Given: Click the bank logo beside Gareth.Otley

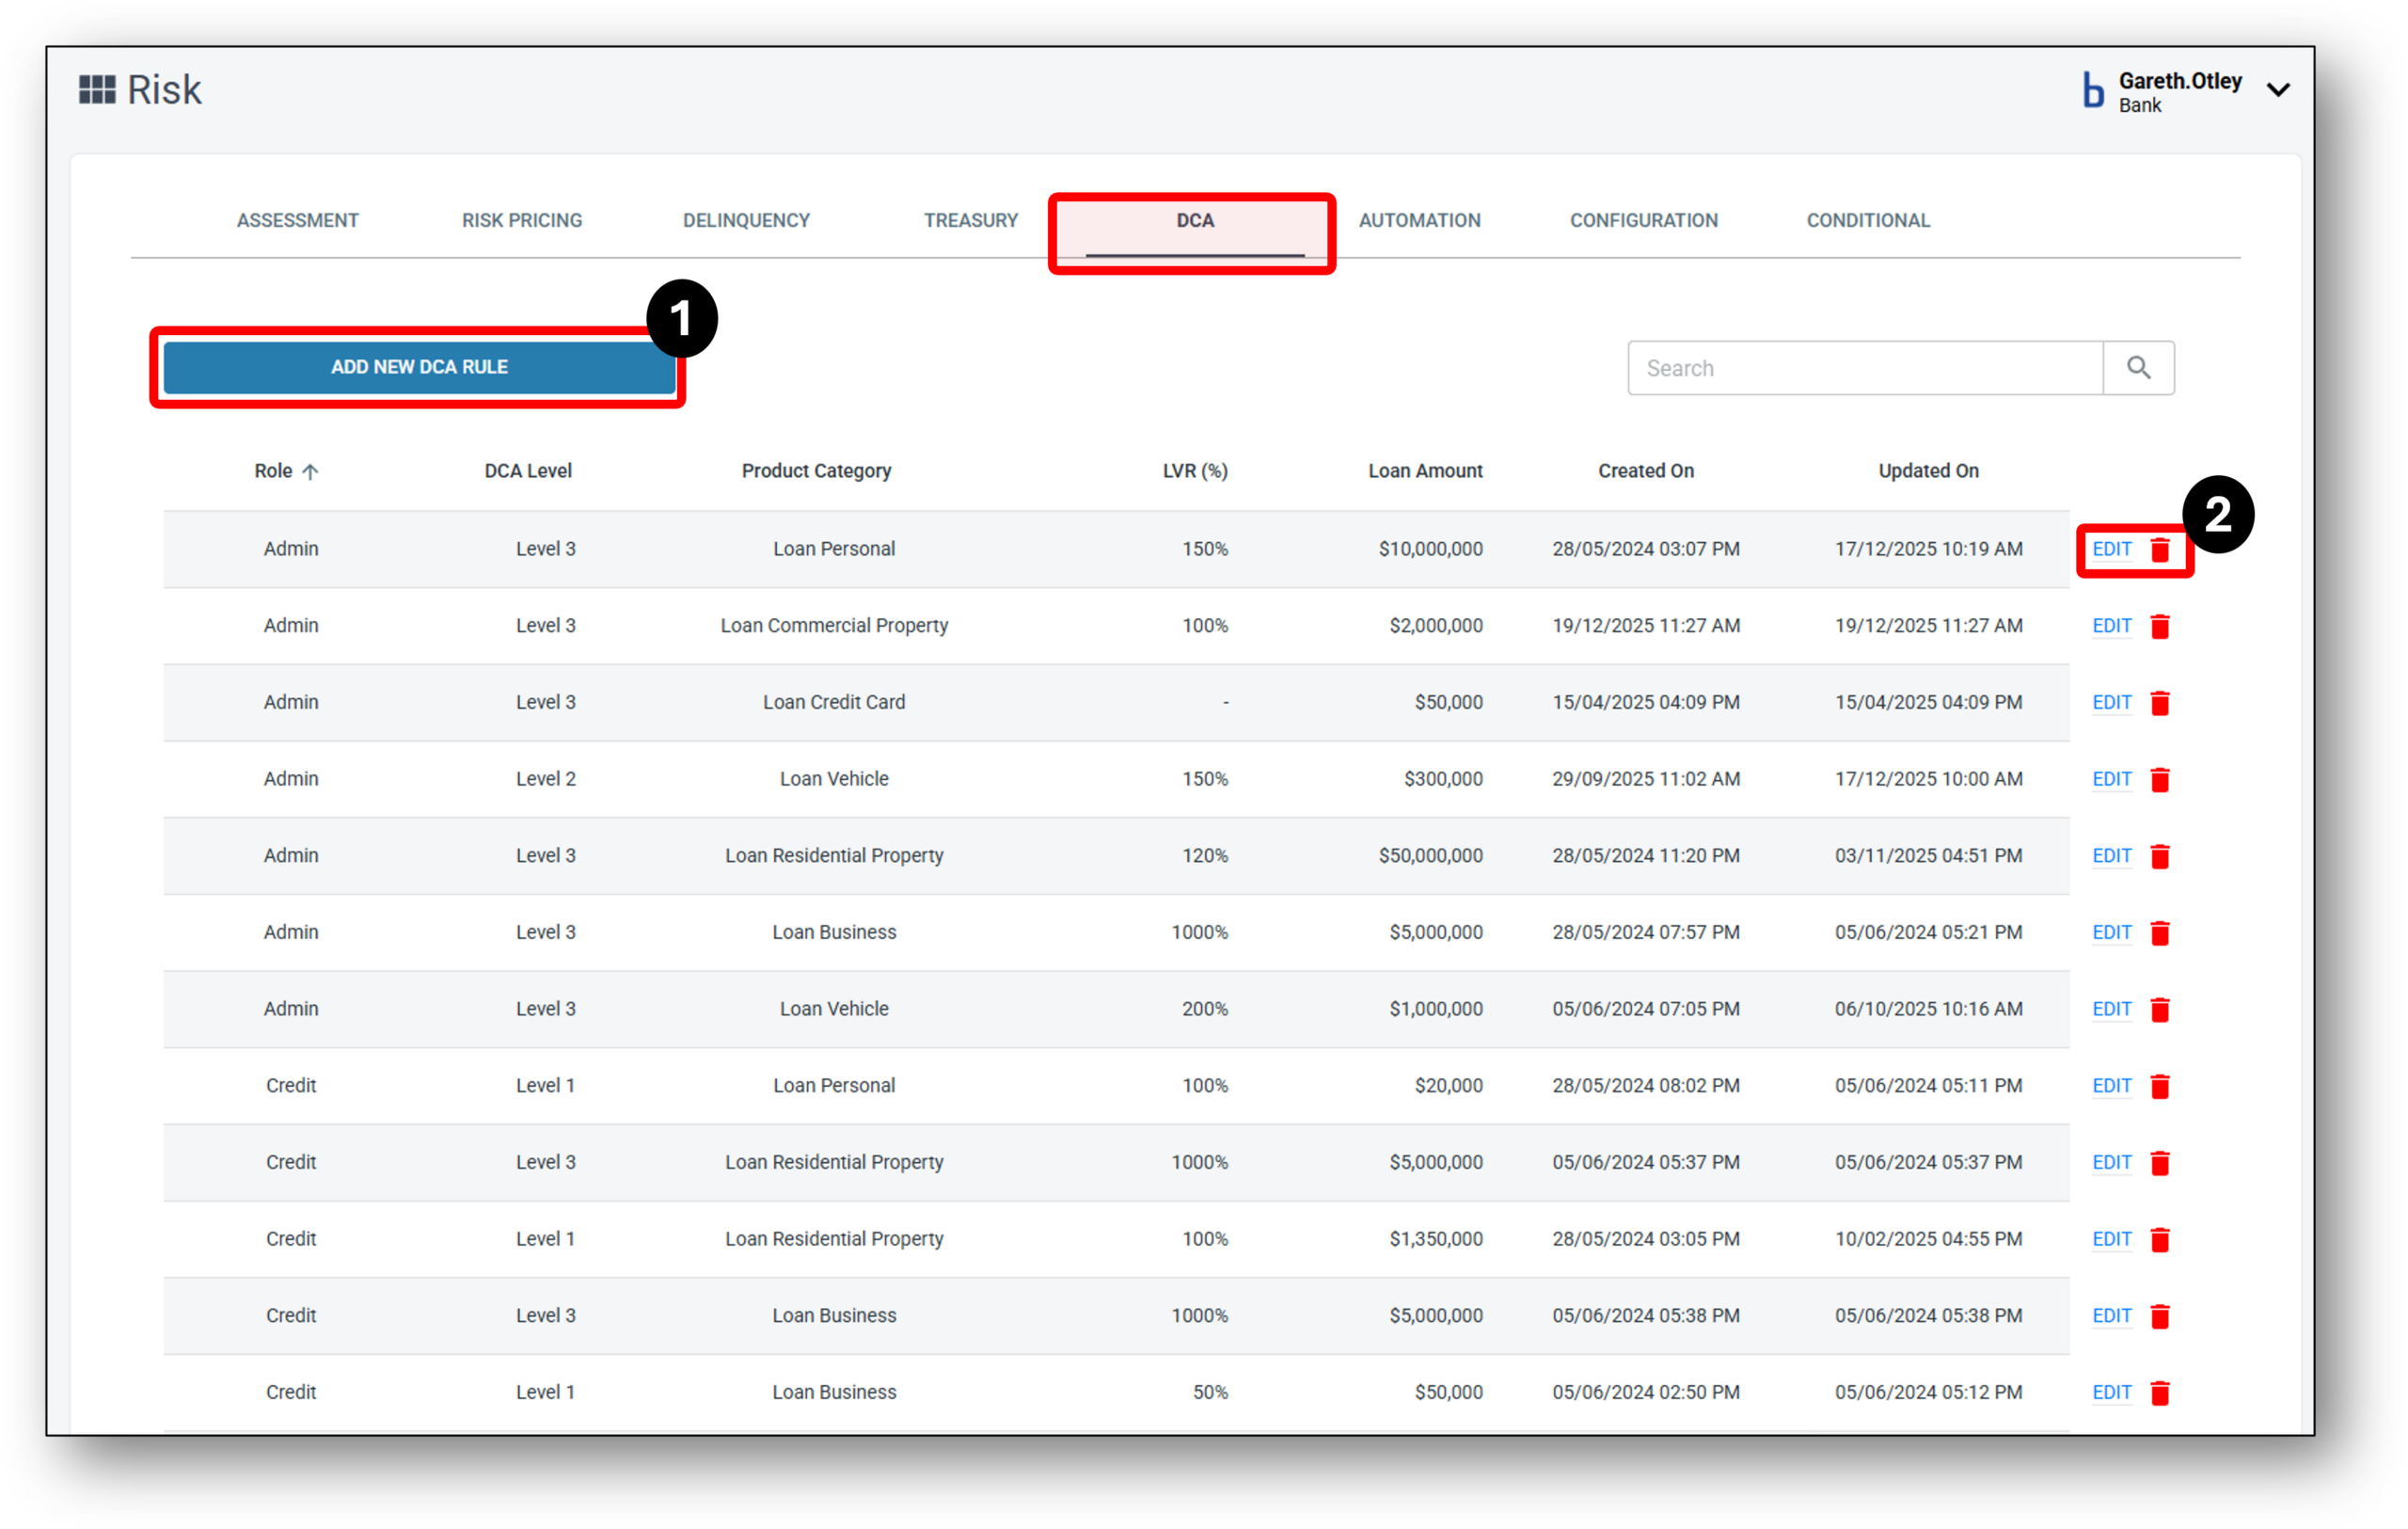Looking at the screenshot, I should tap(2093, 91).
